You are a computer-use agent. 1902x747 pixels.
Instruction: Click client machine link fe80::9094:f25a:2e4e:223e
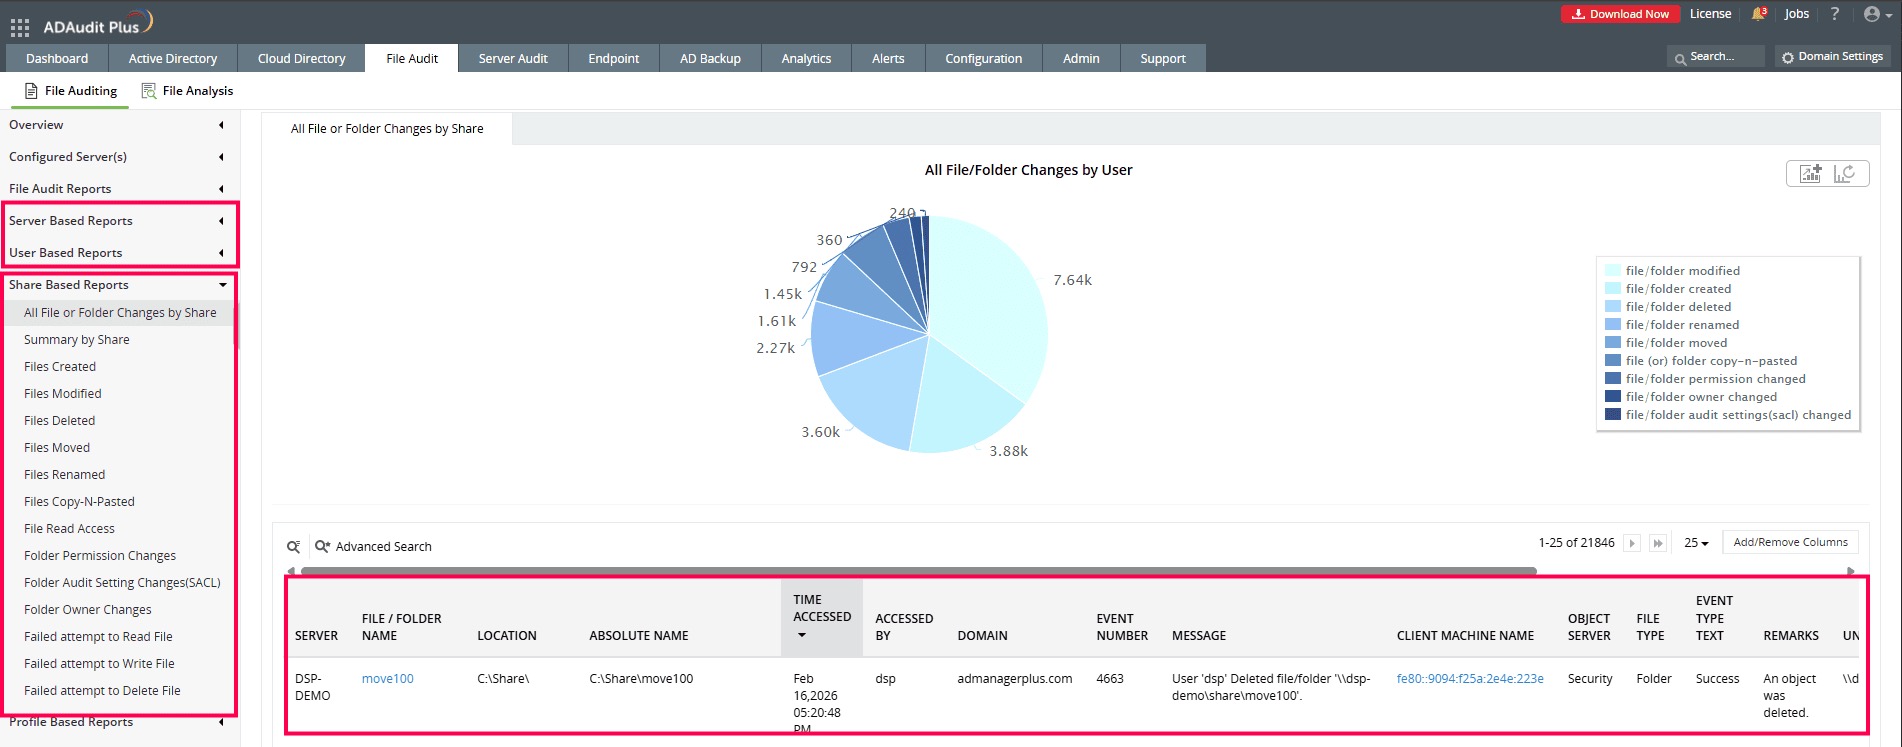tap(1470, 679)
